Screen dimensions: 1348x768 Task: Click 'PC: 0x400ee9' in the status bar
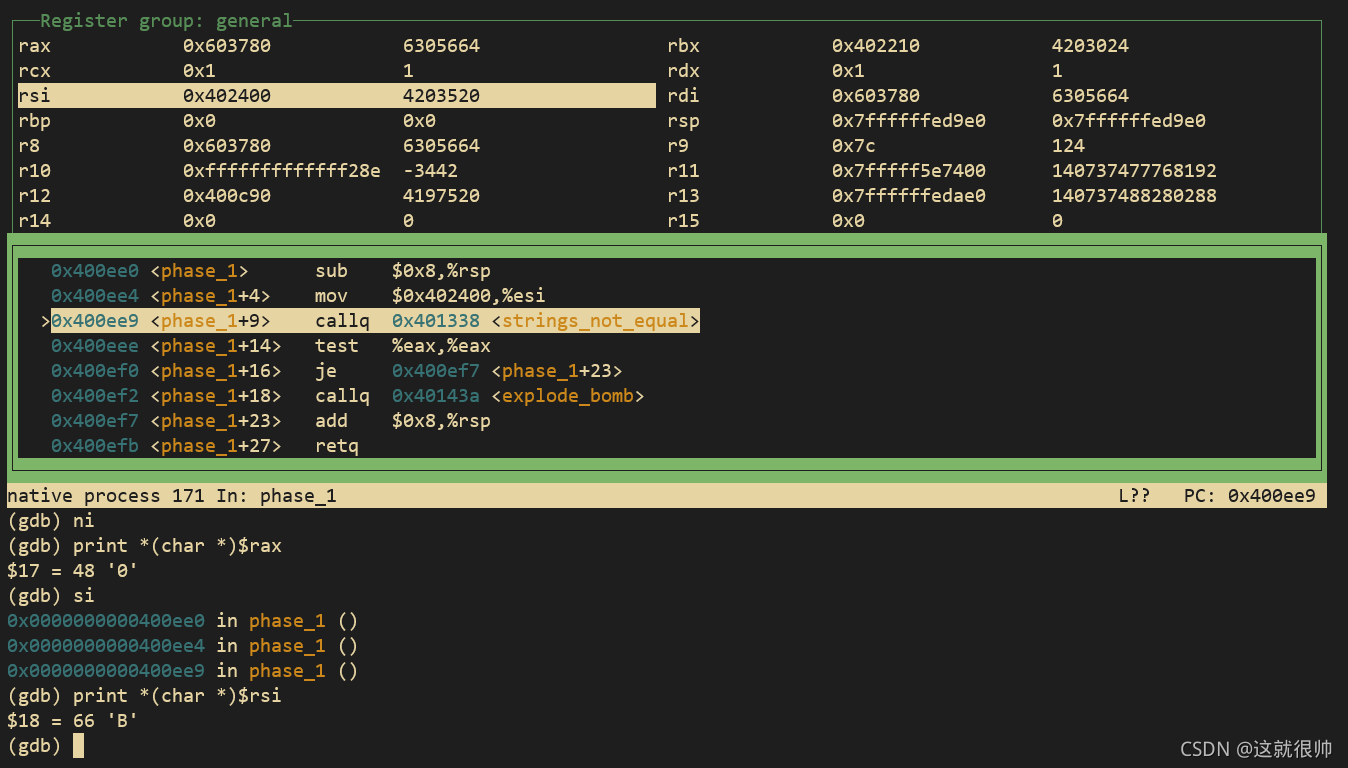(x=1250, y=496)
